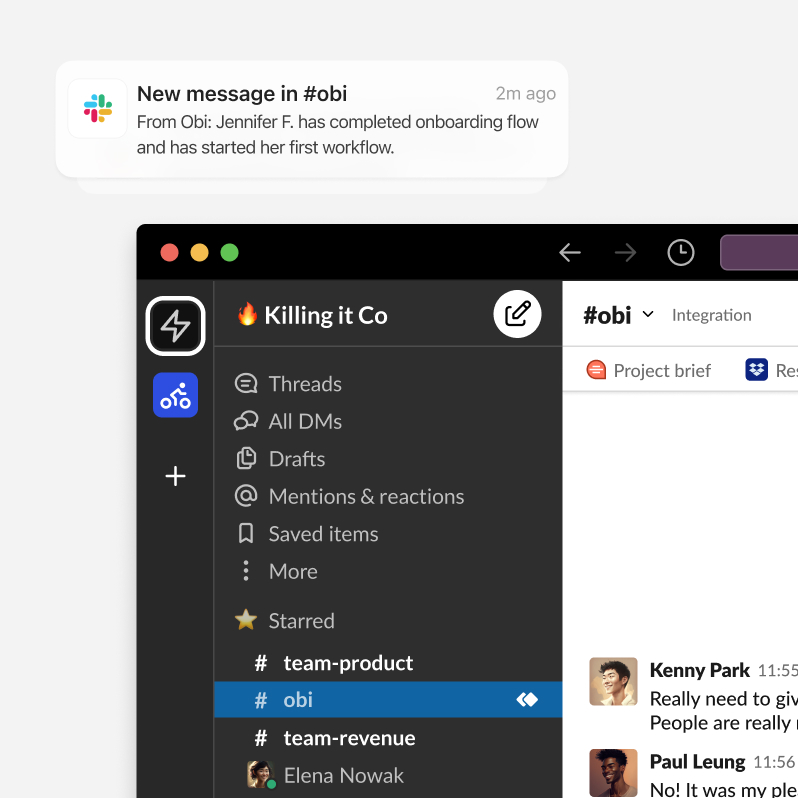This screenshot has height=798, width=798.
Task: Go back with the left arrow
Action: [x=569, y=252]
